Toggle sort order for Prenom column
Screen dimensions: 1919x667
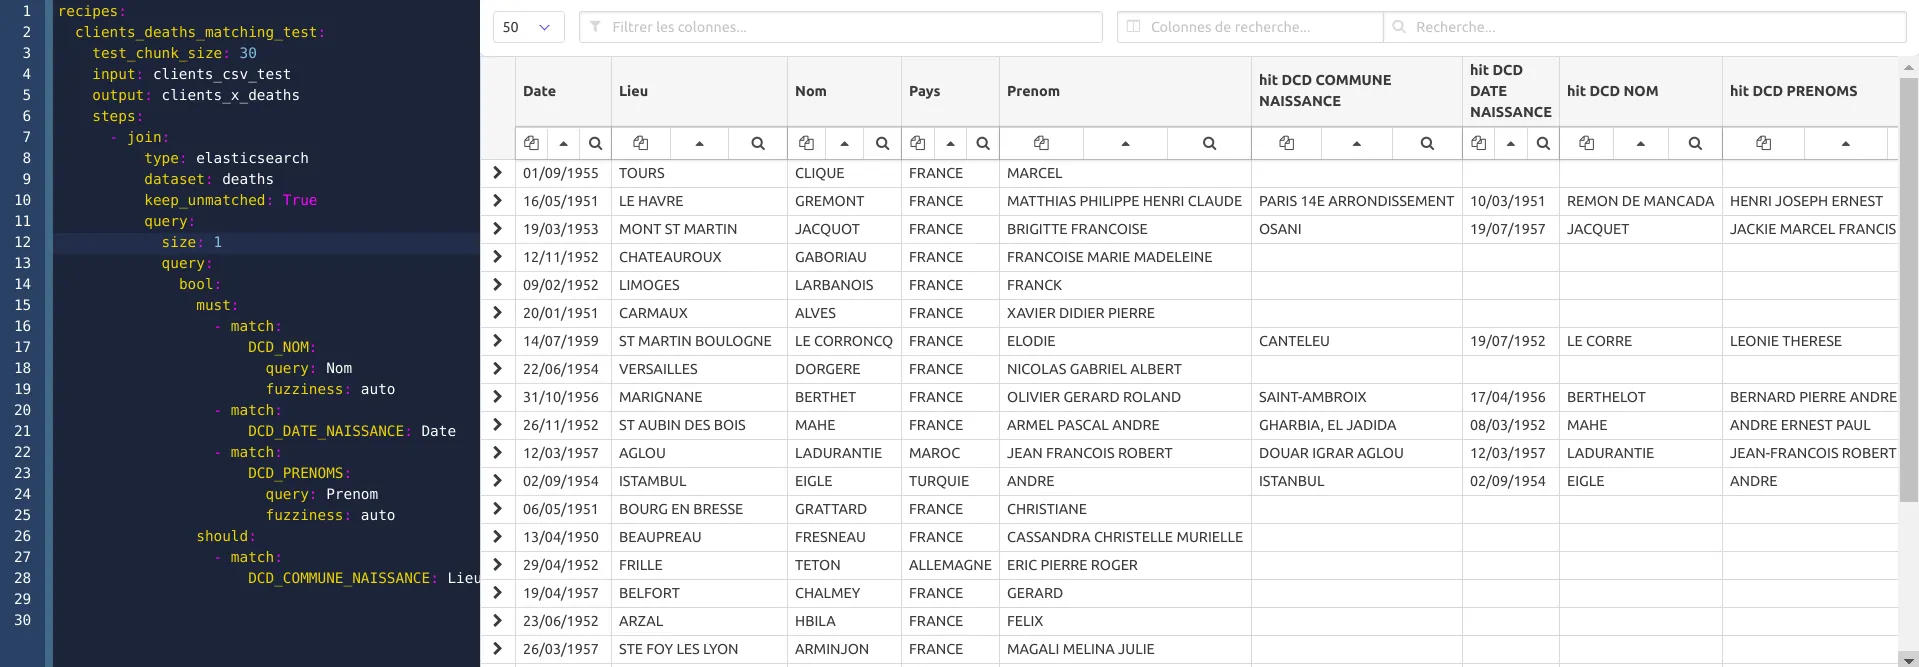pyautogui.click(x=1125, y=143)
